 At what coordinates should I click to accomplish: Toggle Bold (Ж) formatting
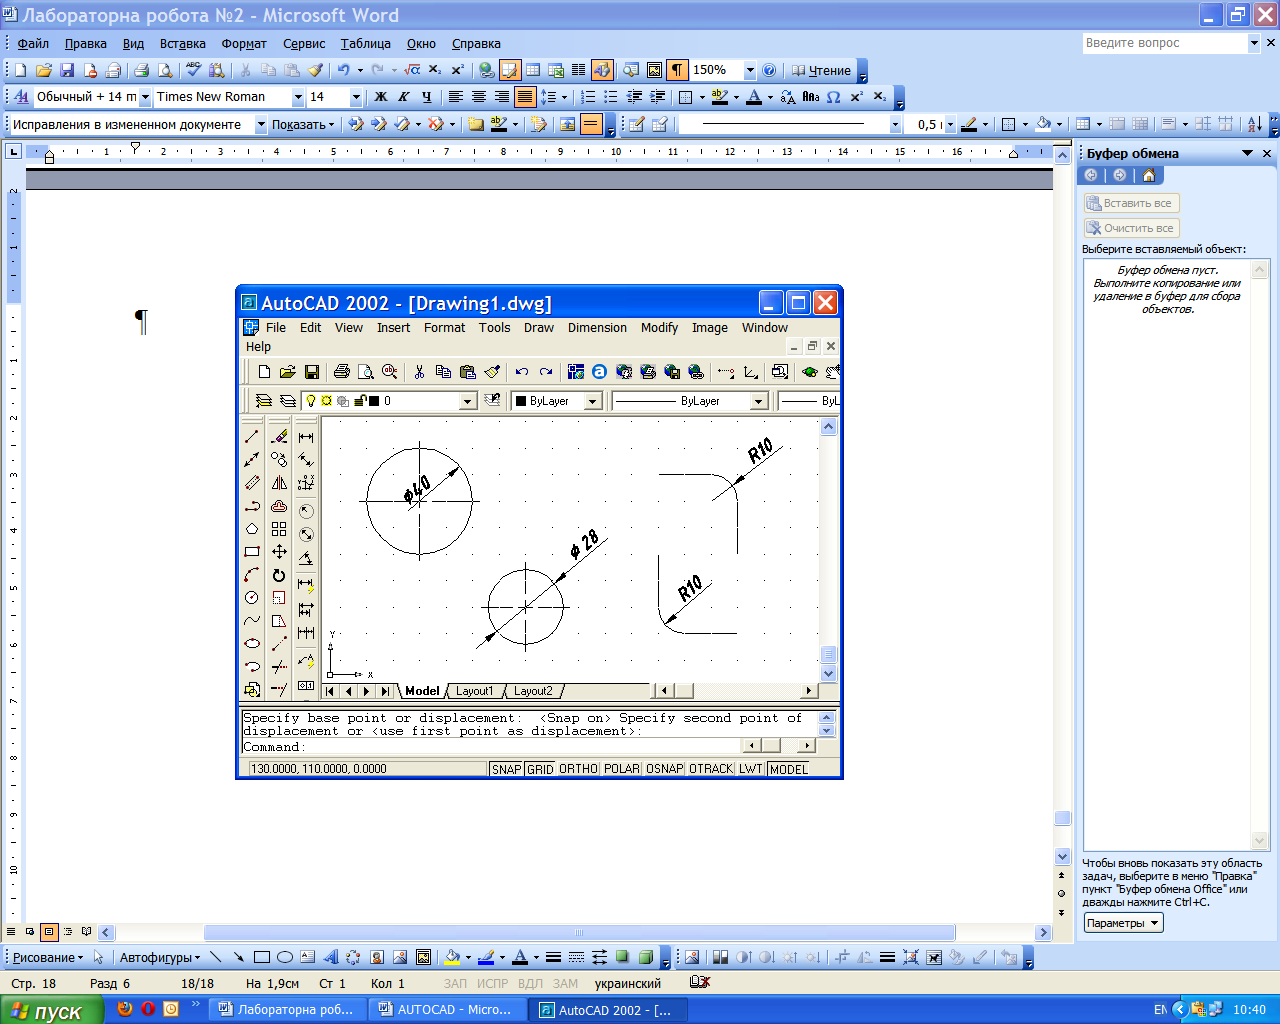380,97
